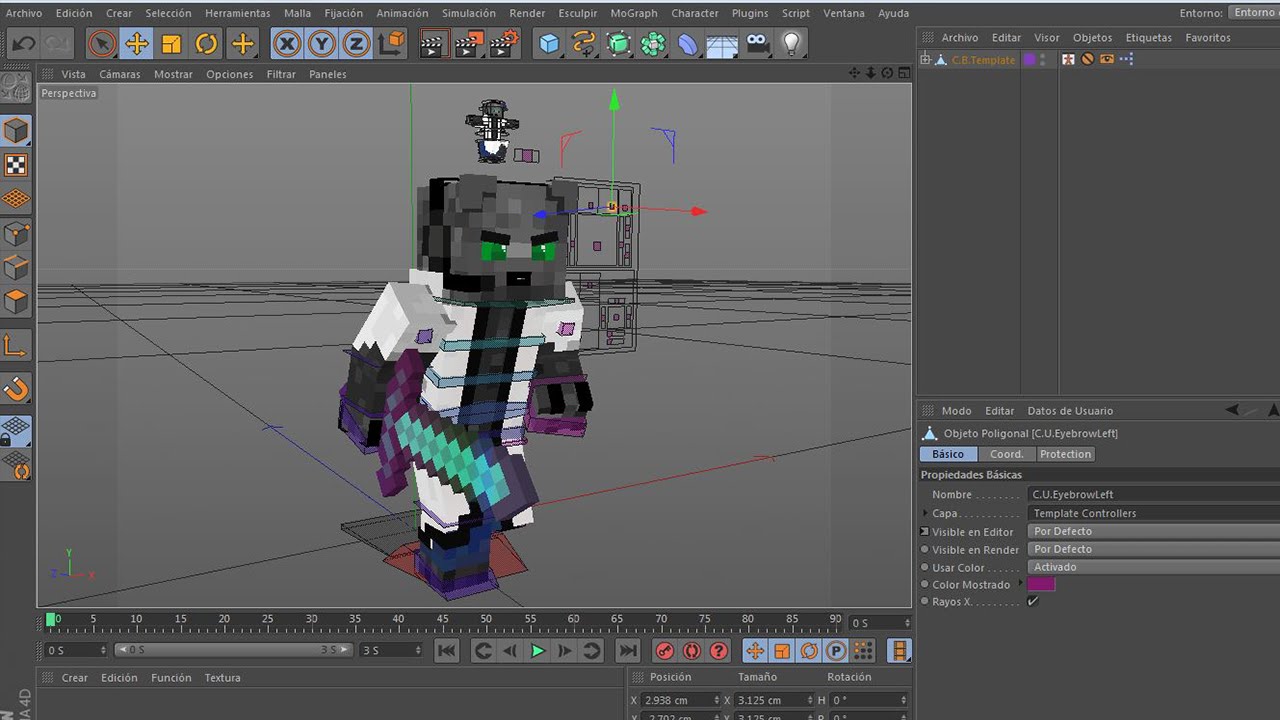Screen dimensions: 1280x720
Task: Activate the Scale tool in top toolbar
Action: tap(171, 43)
